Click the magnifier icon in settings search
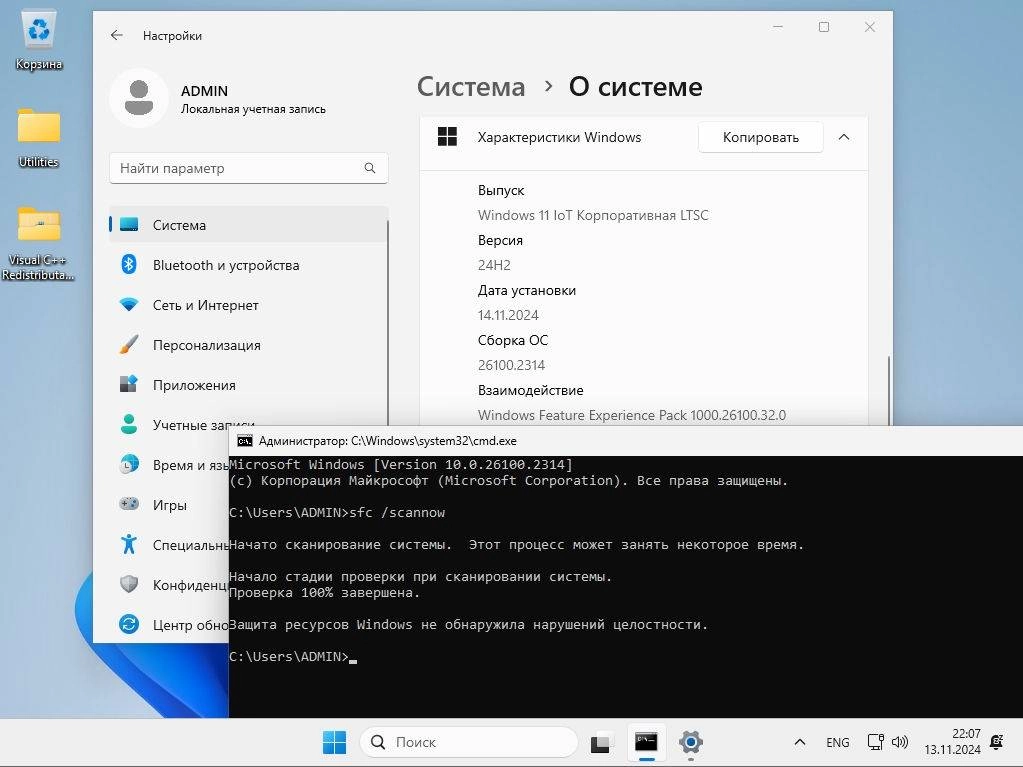1023x767 pixels. coord(370,168)
